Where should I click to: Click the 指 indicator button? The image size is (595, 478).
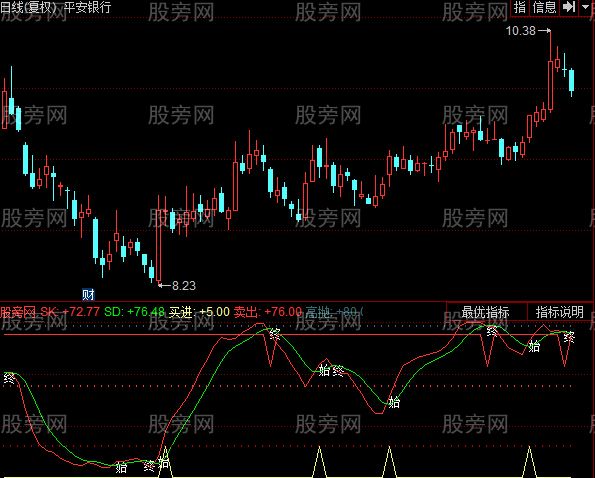[x=520, y=8]
